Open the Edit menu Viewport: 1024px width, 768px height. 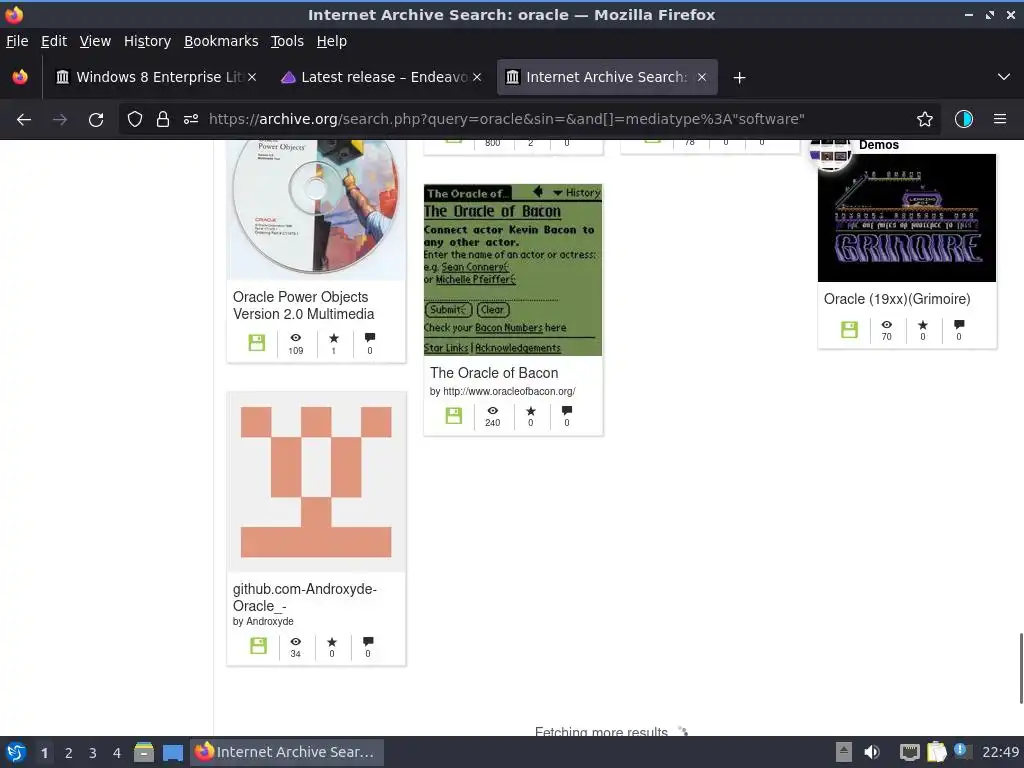click(x=54, y=41)
